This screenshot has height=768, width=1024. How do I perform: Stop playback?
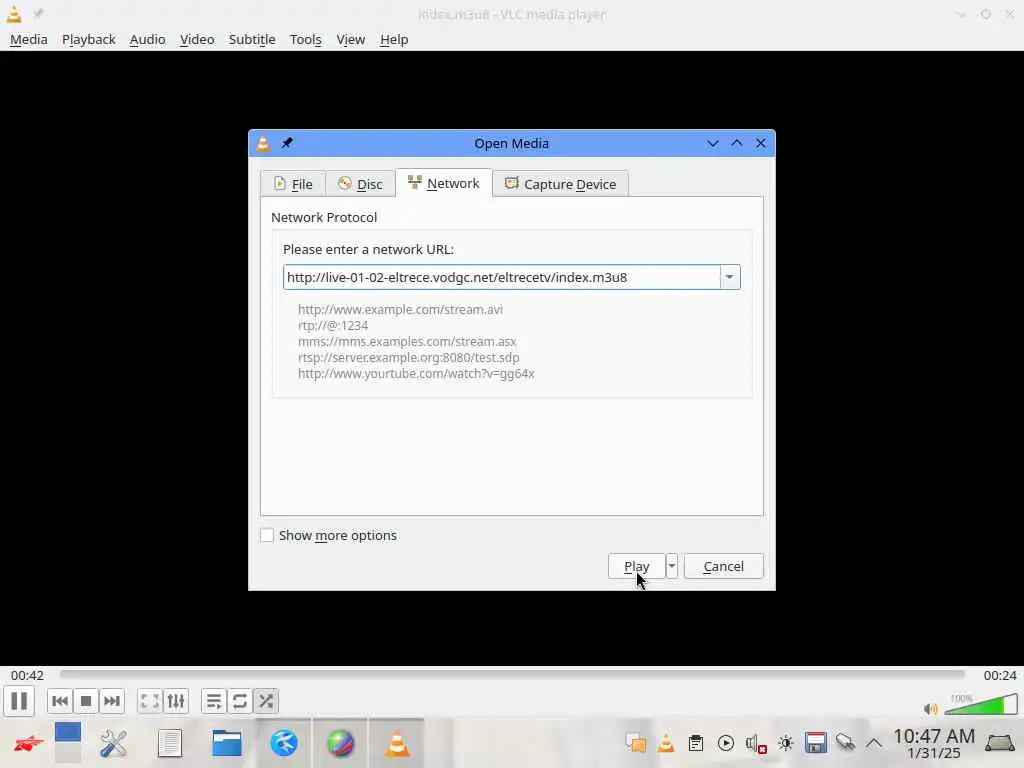click(x=86, y=701)
